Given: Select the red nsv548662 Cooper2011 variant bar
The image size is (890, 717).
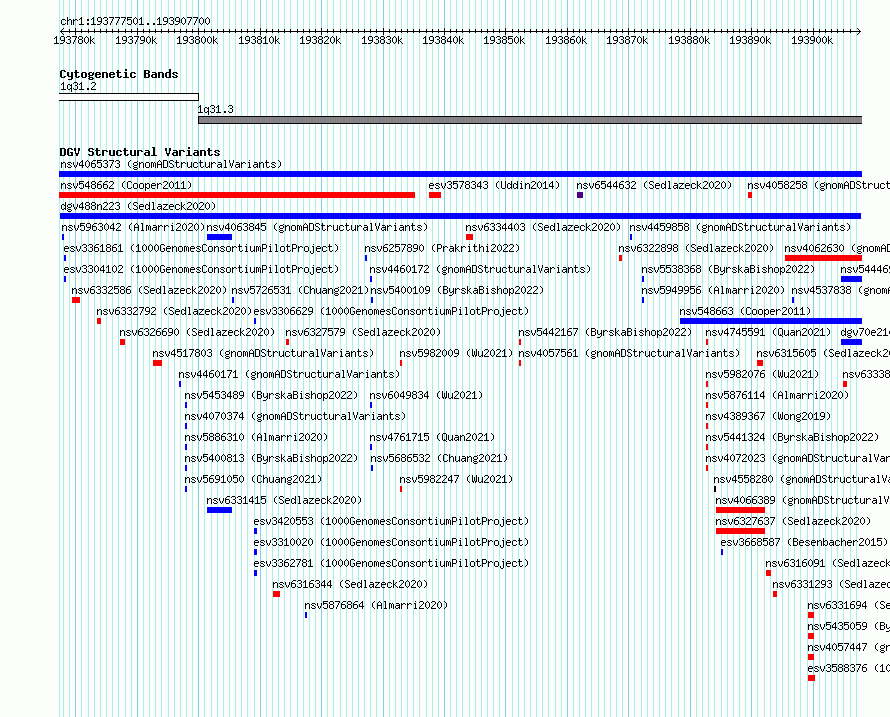Looking at the screenshot, I should pyautogui.click(x=237, y=195).
